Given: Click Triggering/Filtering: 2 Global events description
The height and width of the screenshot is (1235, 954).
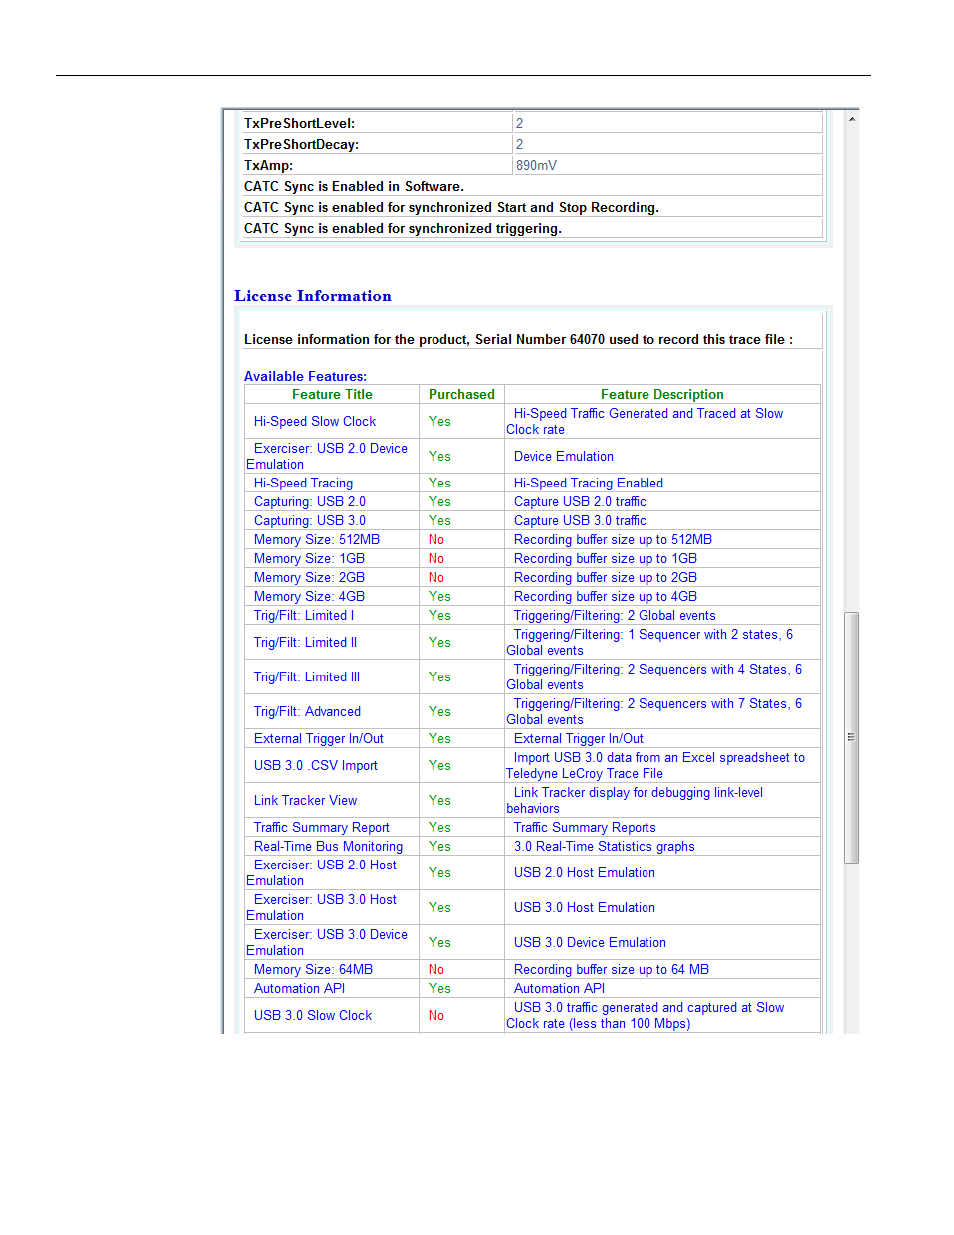Looking at the screenshot, I should [x=614, y=616].
